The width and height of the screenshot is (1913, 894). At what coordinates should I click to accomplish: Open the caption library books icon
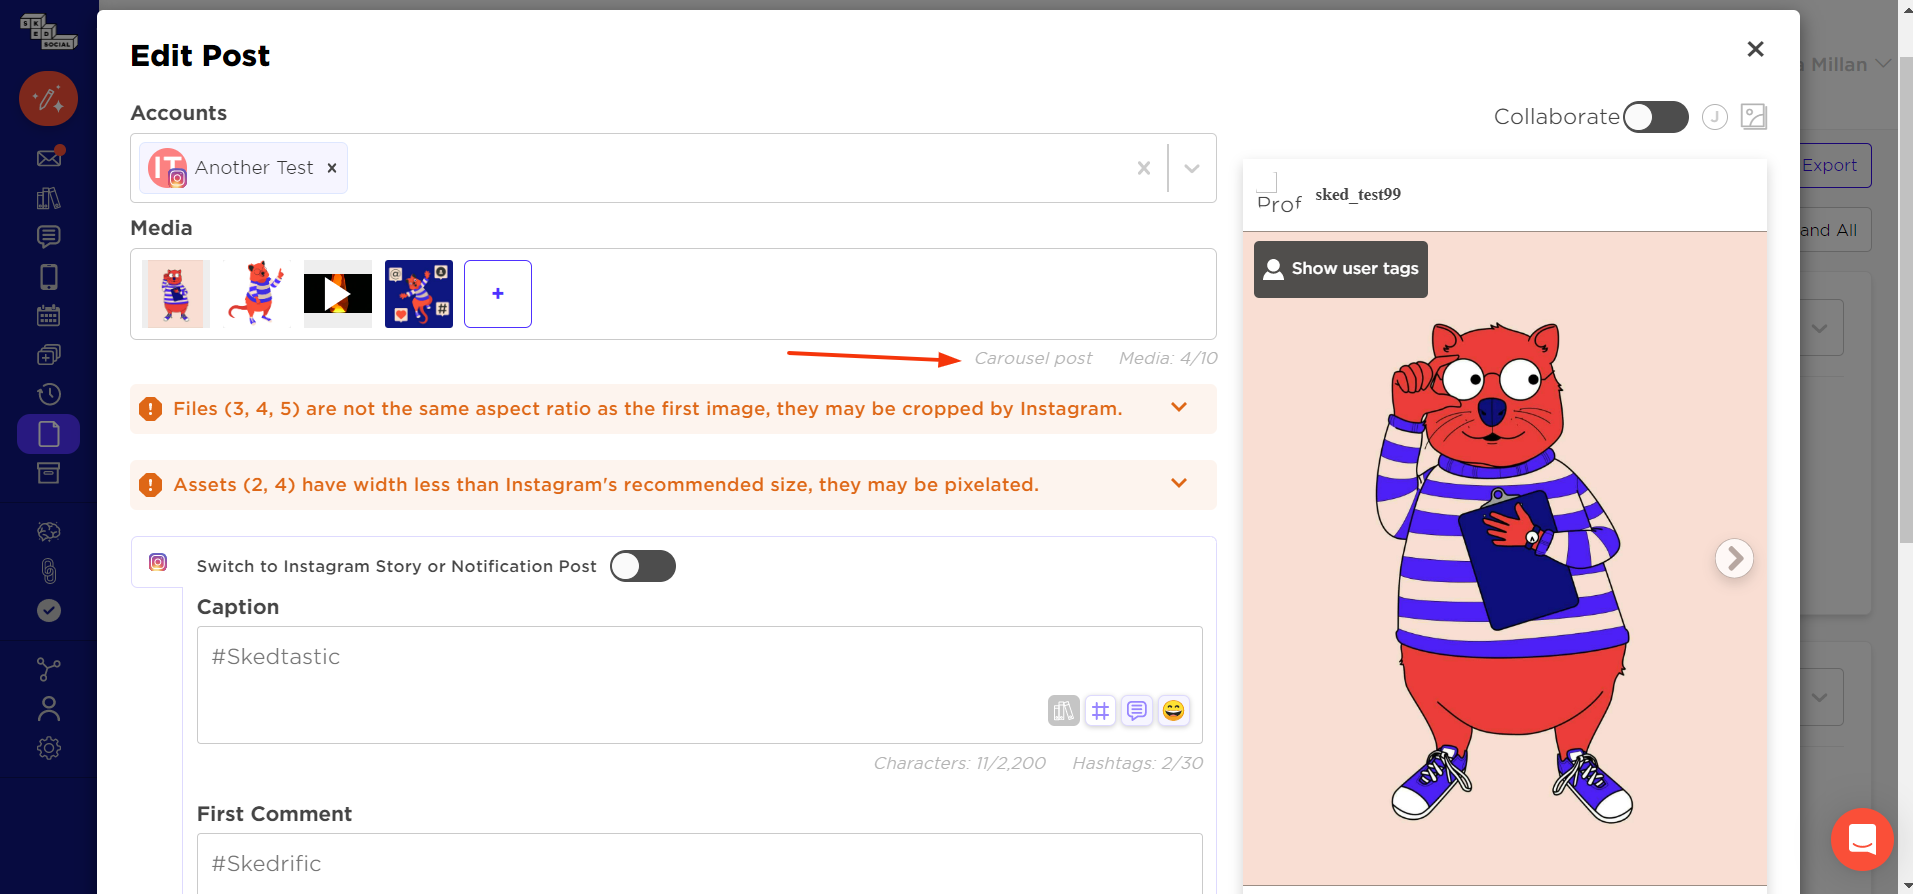tap(1063, 710)
